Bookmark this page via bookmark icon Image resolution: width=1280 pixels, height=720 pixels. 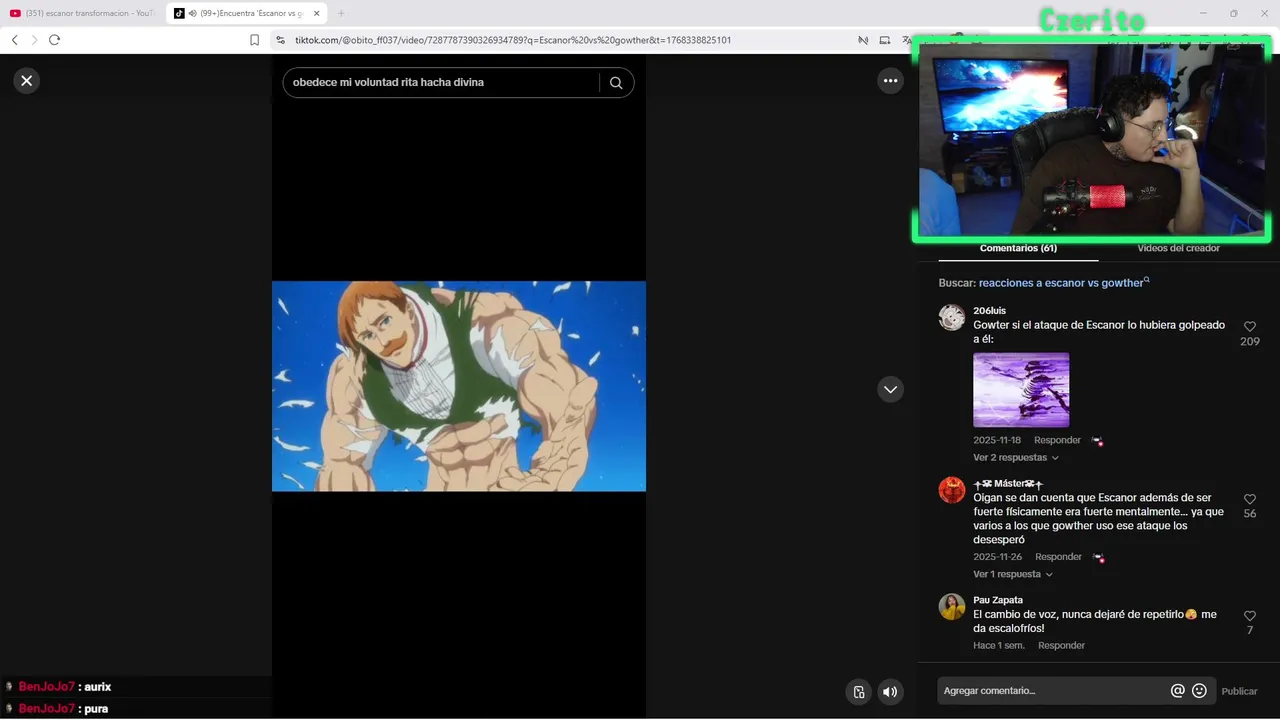pyautogui.click(x=254, y=40)
